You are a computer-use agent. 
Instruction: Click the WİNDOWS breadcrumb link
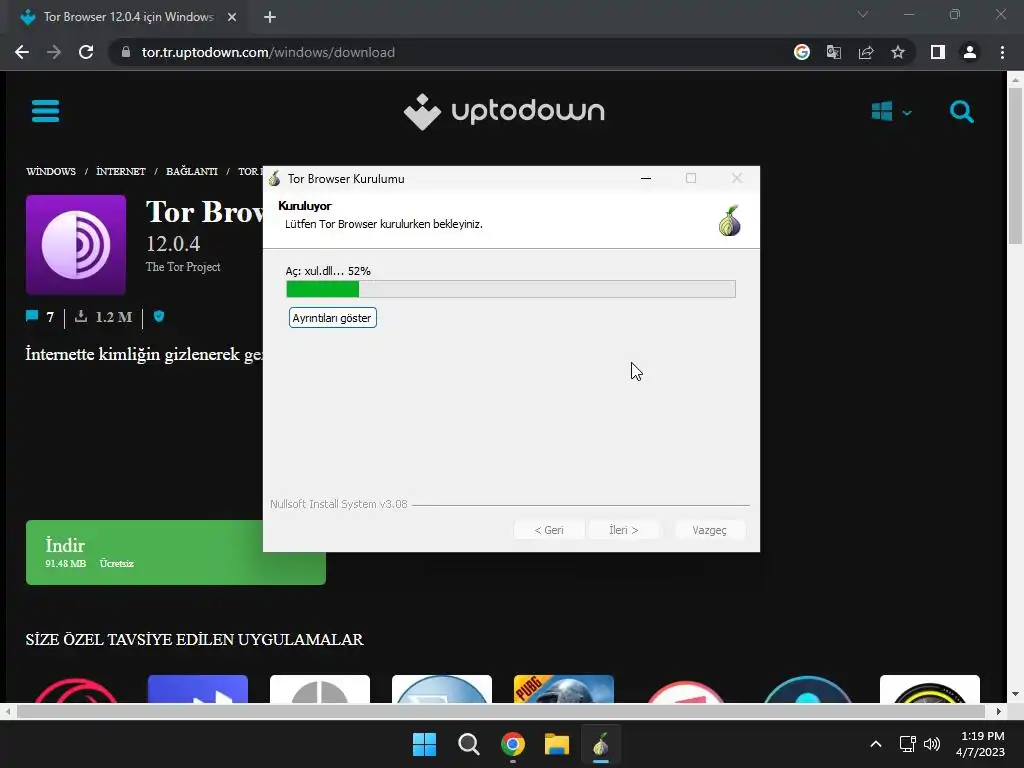click(x=51, y=171)
